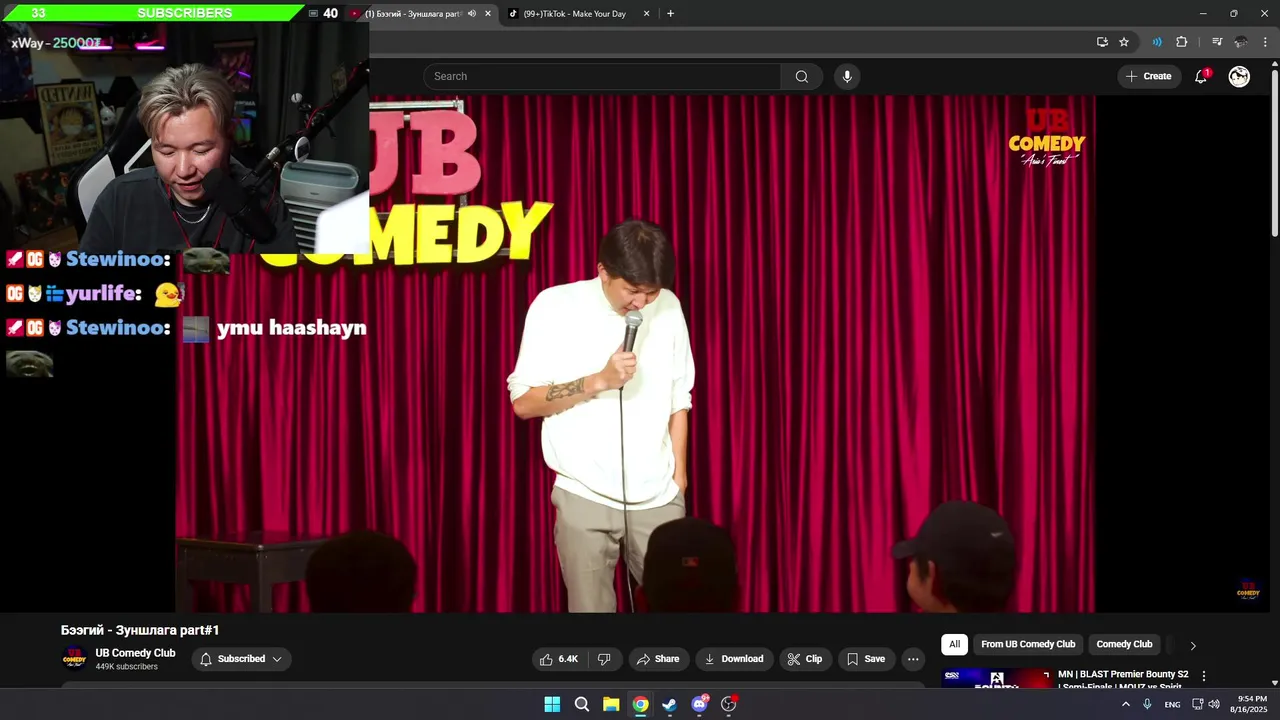Click the Download button
The width and height of the screenshot is (1280, 720).
tap(734, 659)
